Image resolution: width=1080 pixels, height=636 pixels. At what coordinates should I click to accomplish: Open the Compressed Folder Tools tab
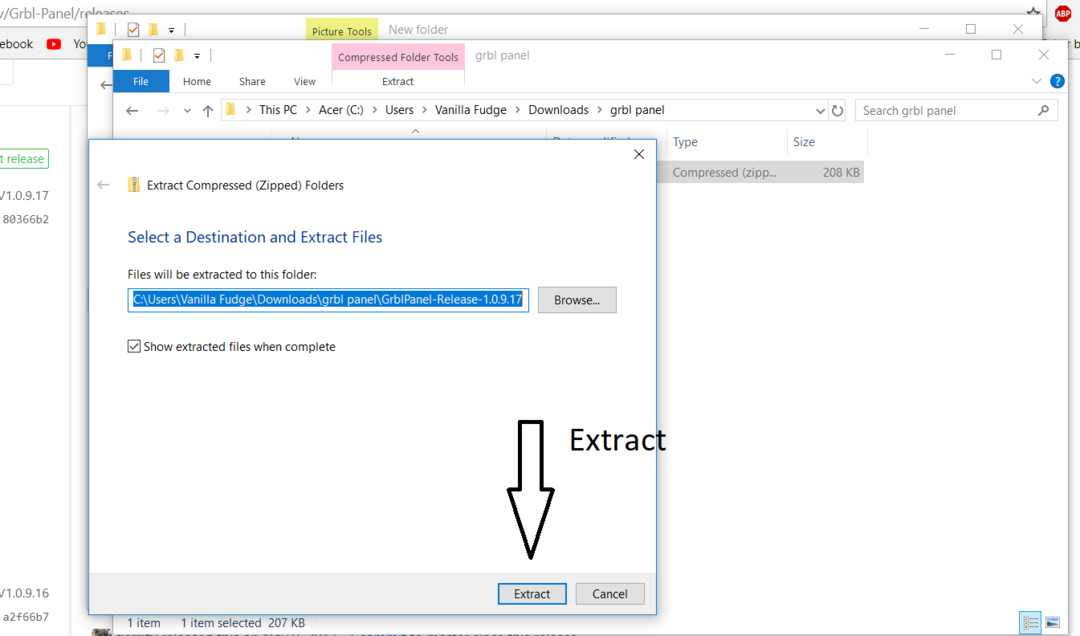tap(398, 57)
